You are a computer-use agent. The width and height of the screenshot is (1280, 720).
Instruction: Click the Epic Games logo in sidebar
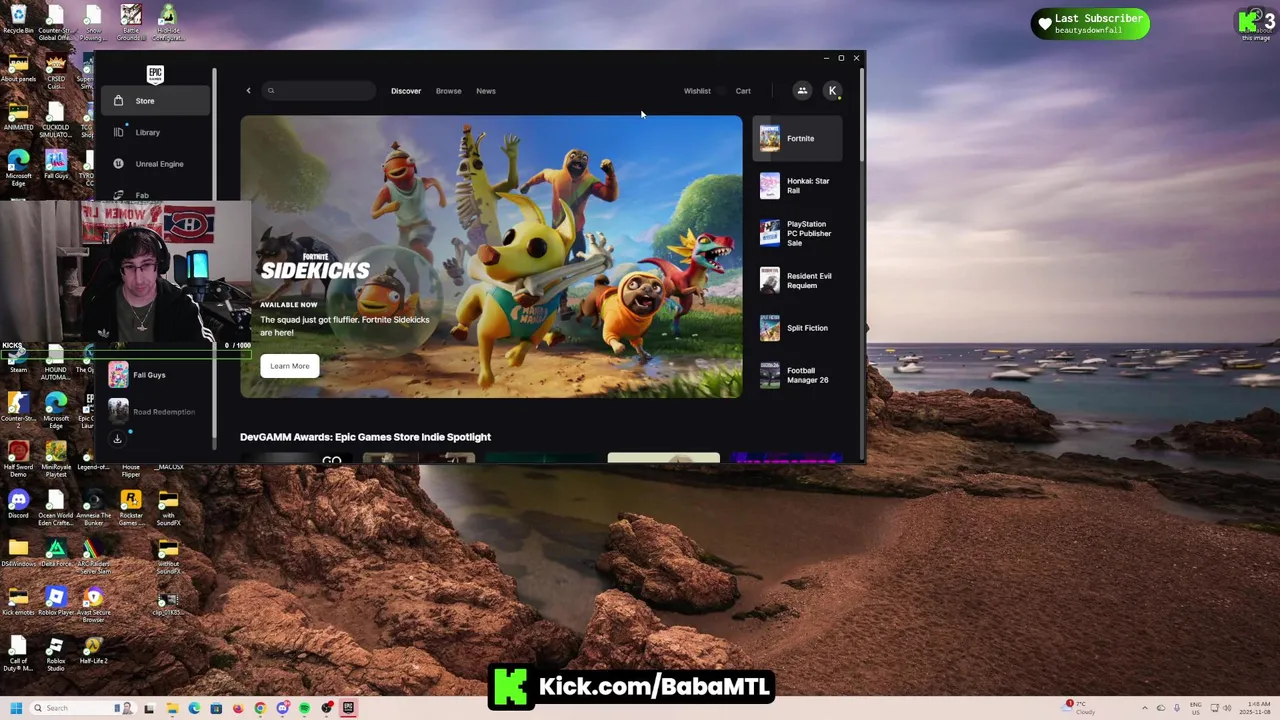tap(155, 73)
